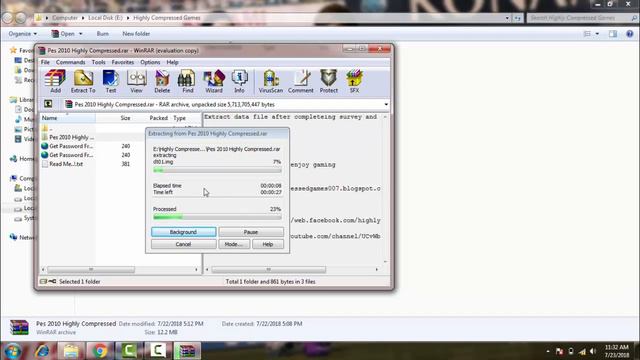This screenshot has width=640, height=360.
Task: Click the Processed total progress bar
Action: (217, 217)
